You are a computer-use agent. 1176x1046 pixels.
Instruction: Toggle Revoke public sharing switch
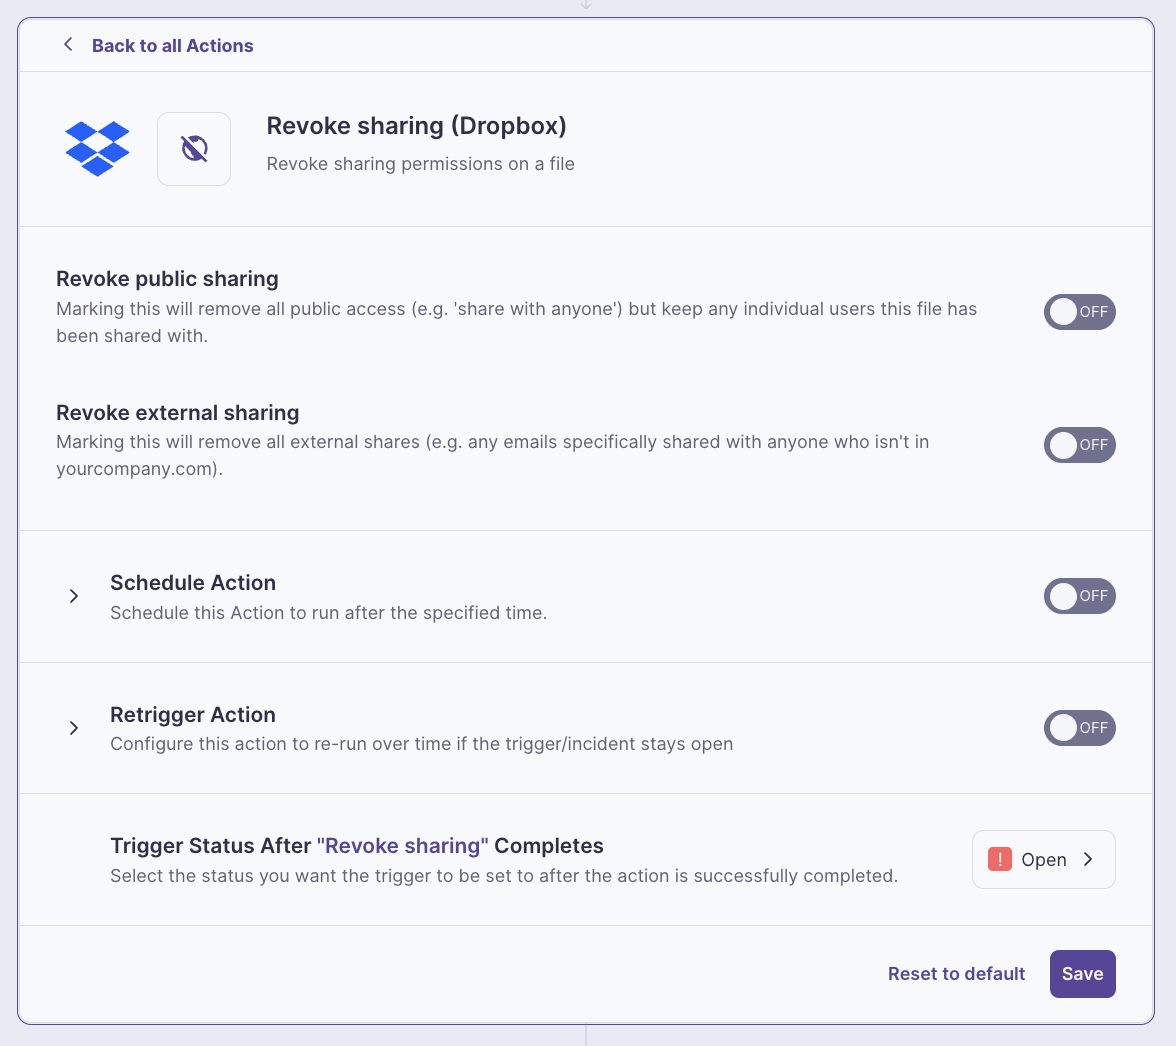[x=1079, y=312]
